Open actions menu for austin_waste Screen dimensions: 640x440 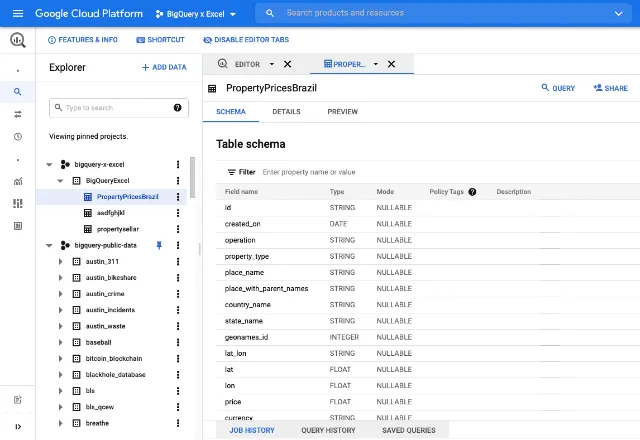178,326
